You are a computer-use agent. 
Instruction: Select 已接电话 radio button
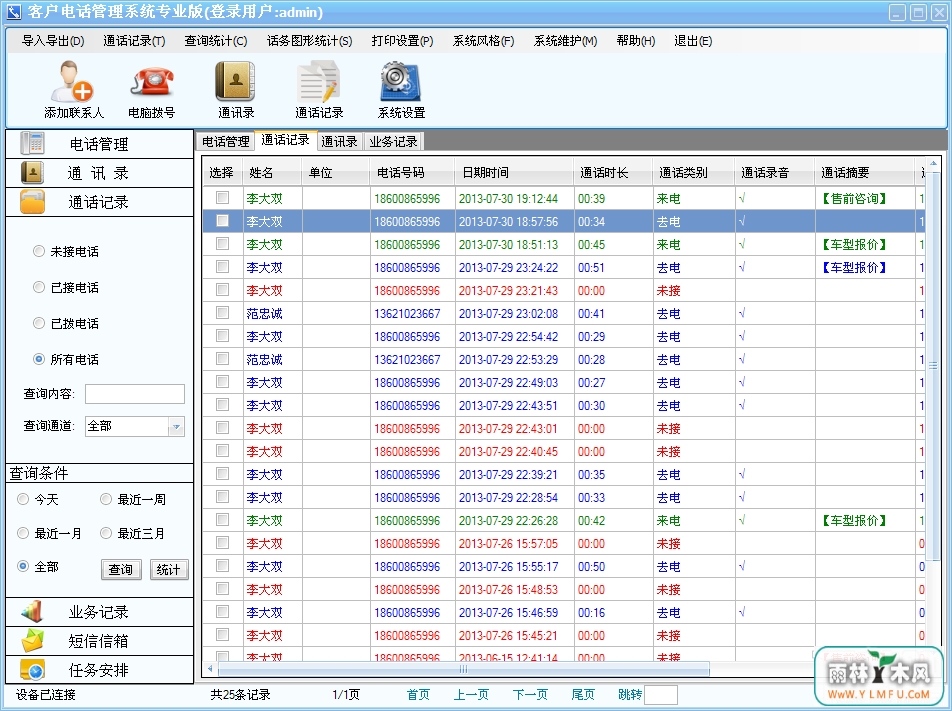click(x=38, y=287)
